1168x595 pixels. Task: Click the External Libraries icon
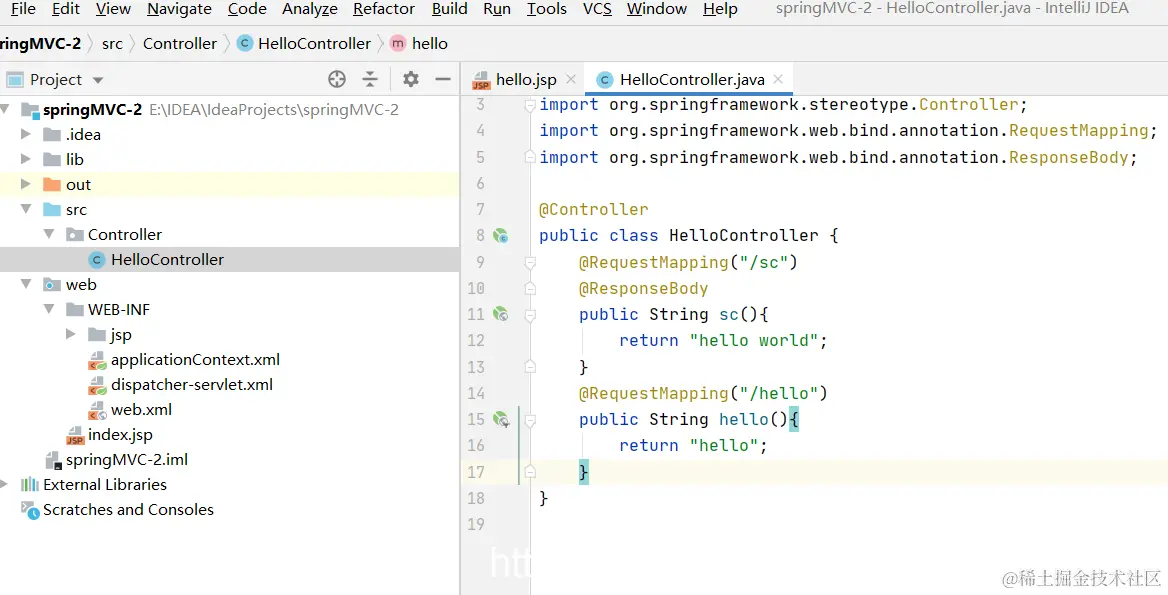coord(30,485)
